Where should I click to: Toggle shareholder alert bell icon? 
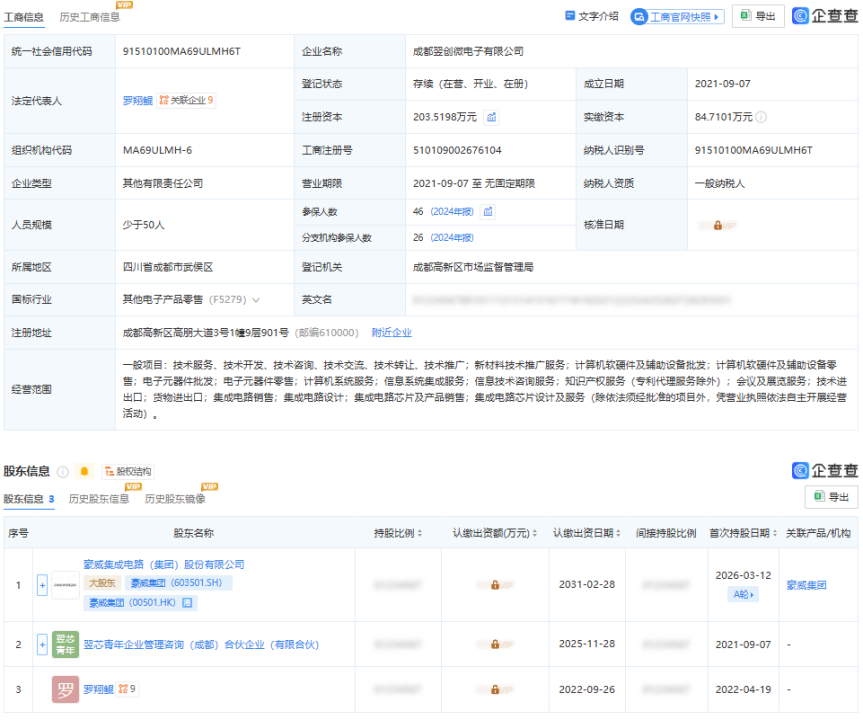(x=84, y=472)
